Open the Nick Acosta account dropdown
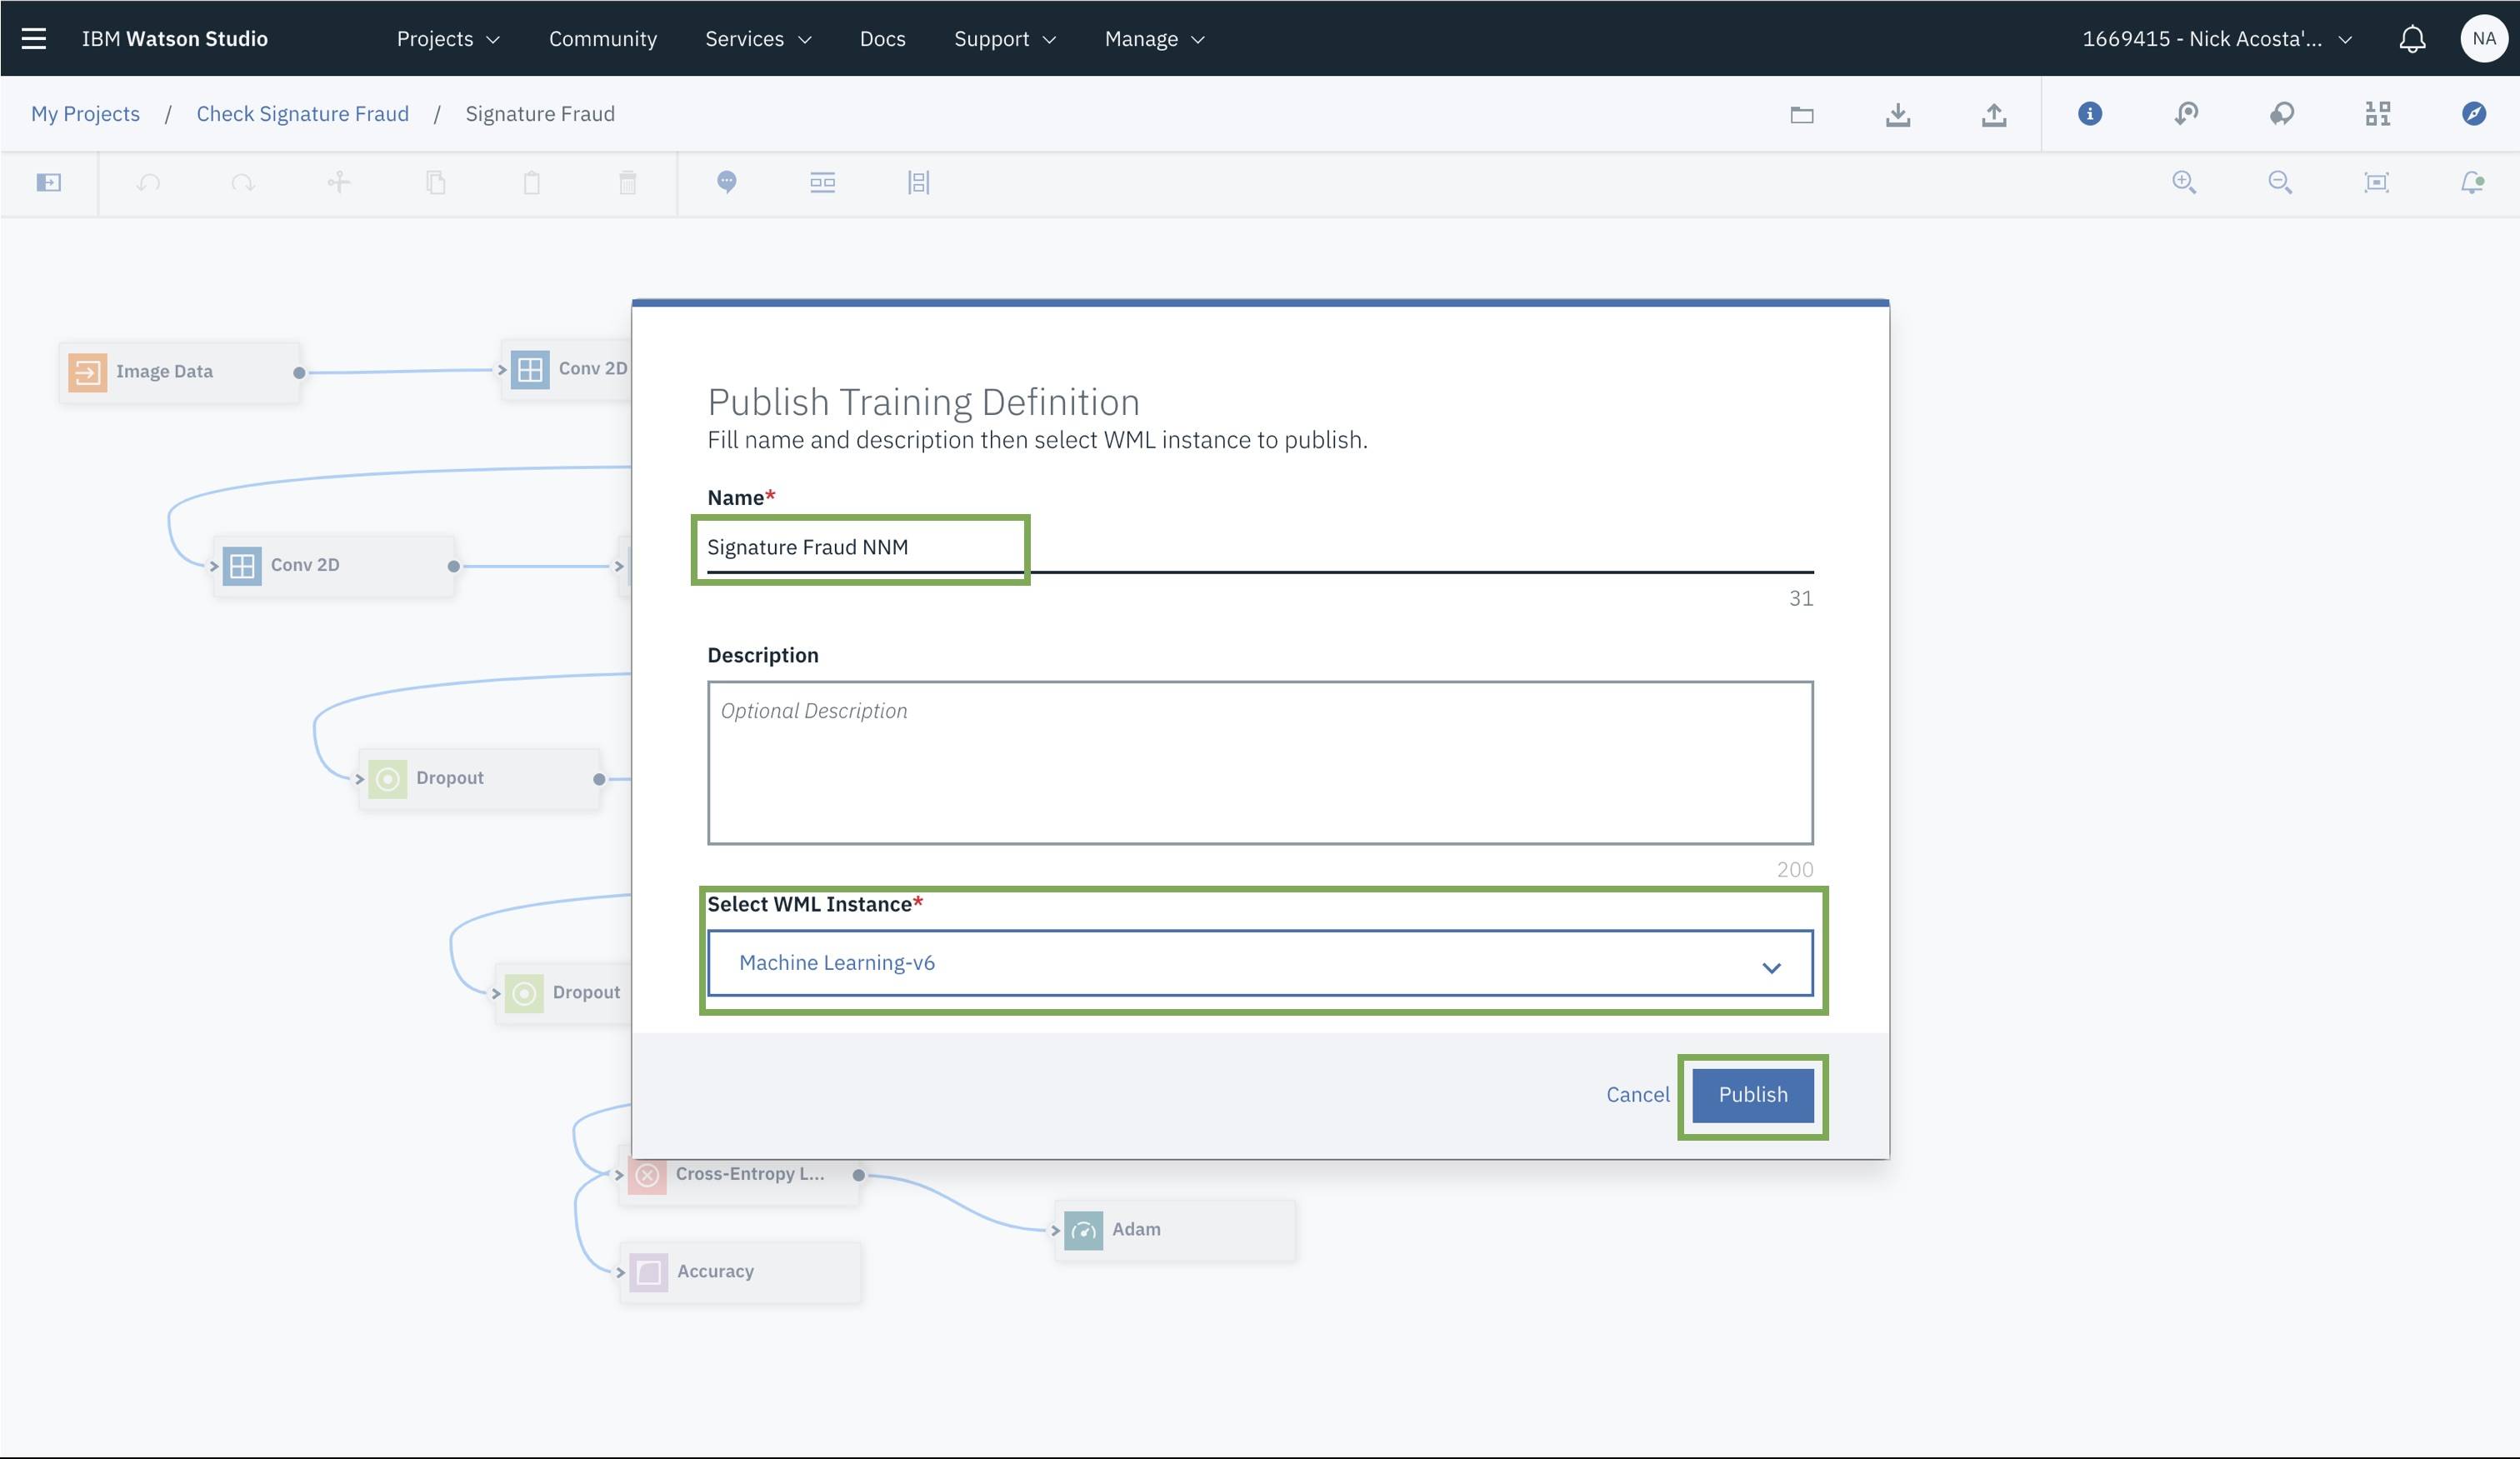The width and height of the screenshot is (2520, 1459). (x=2216, y=39)
